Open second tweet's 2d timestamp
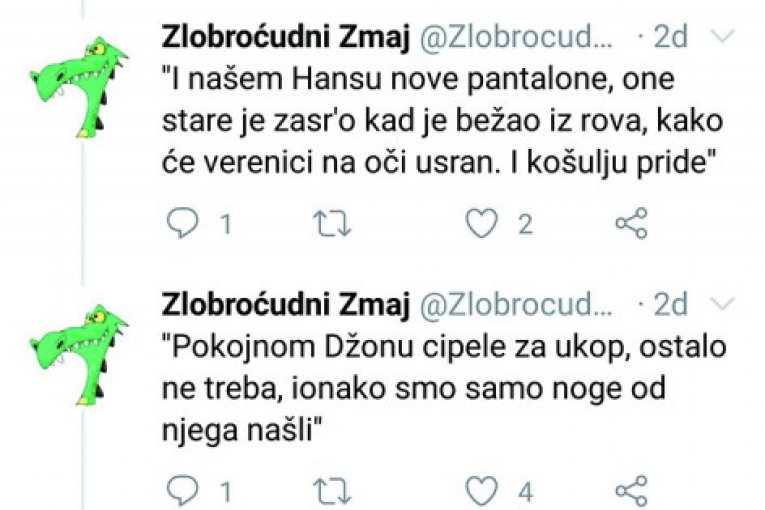Viewport: 765px width, 510px height. 670,304
